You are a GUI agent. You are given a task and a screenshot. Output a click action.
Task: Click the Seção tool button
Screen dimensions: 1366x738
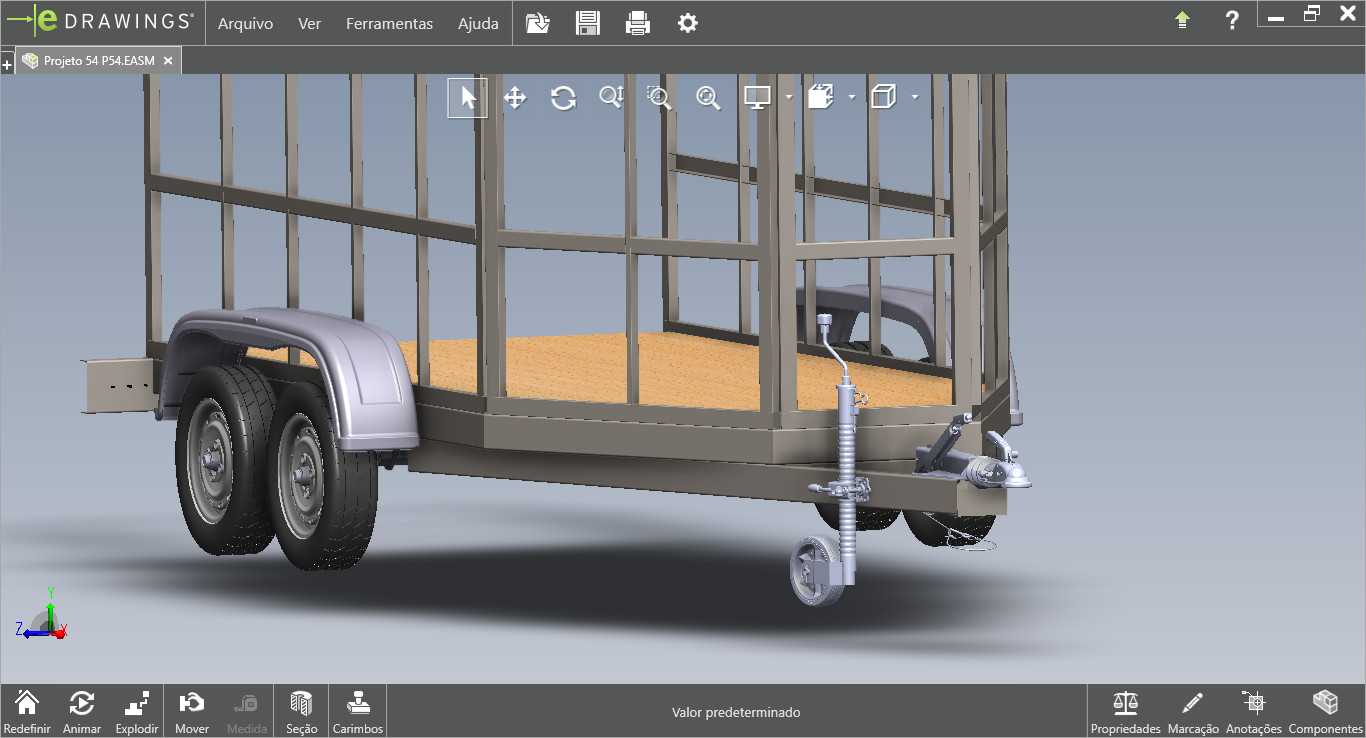[301, 713]
